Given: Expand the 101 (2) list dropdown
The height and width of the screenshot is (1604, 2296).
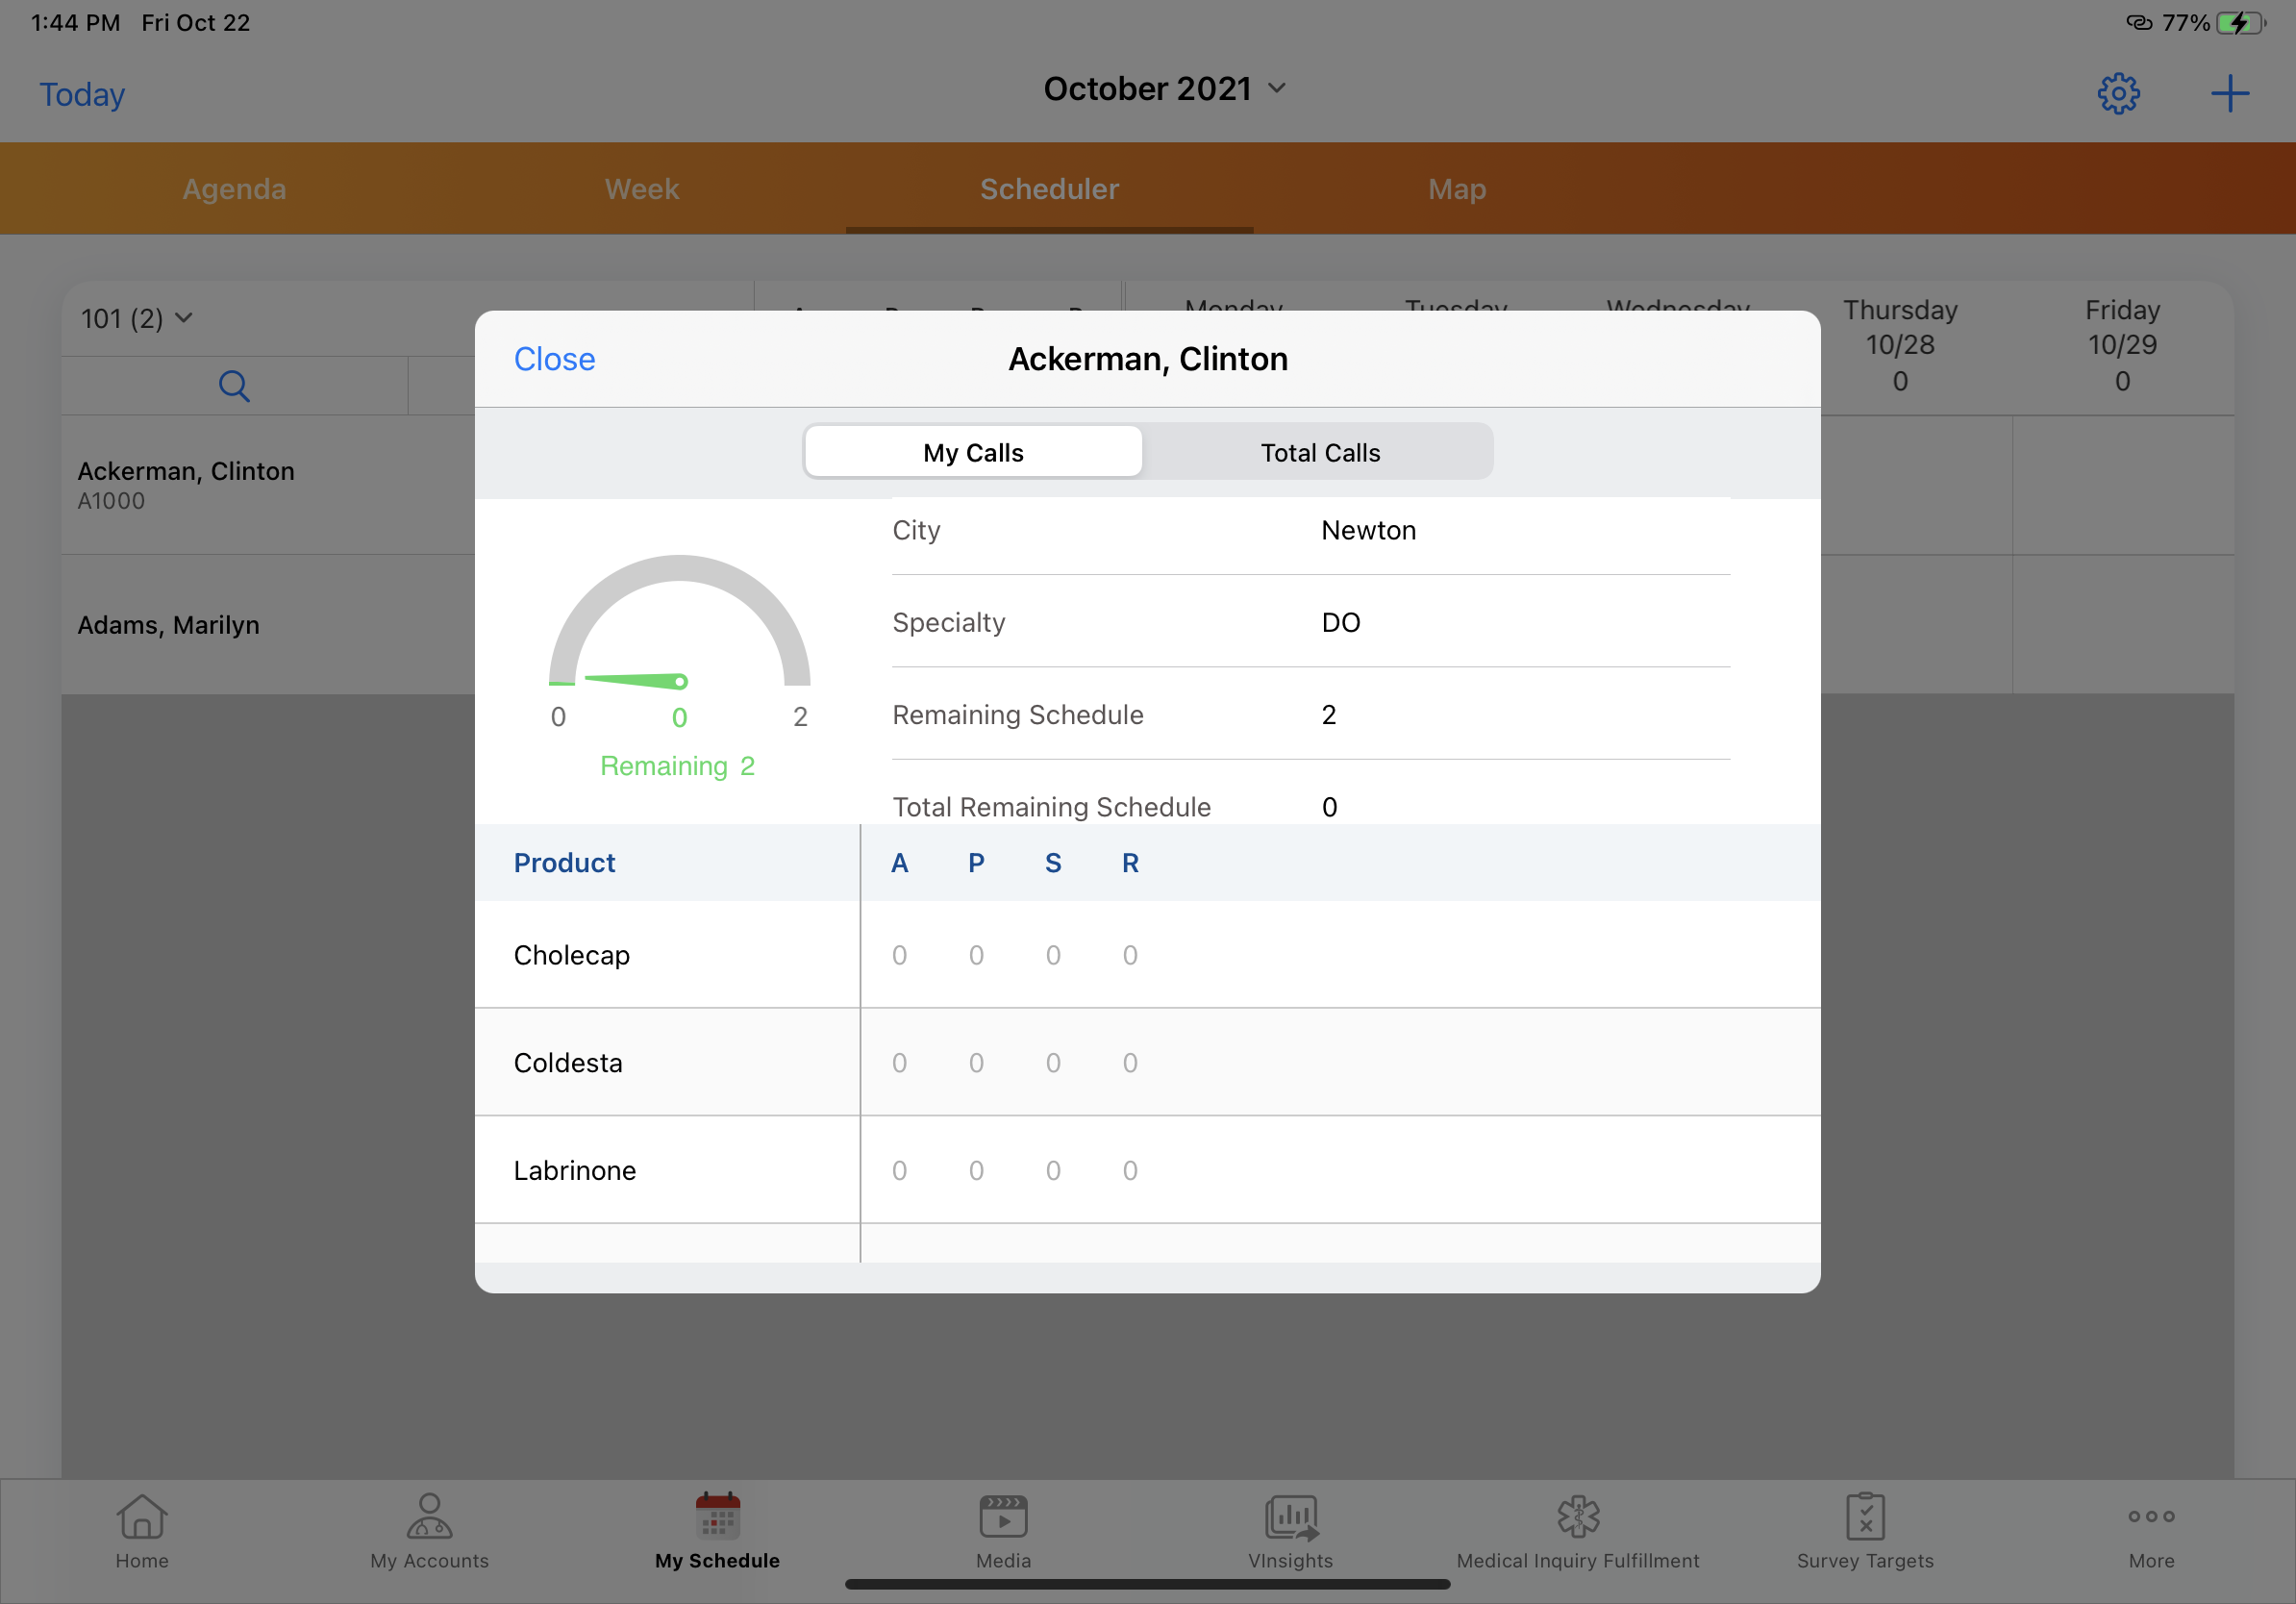Looking at the screenshot, I should 136,318.
